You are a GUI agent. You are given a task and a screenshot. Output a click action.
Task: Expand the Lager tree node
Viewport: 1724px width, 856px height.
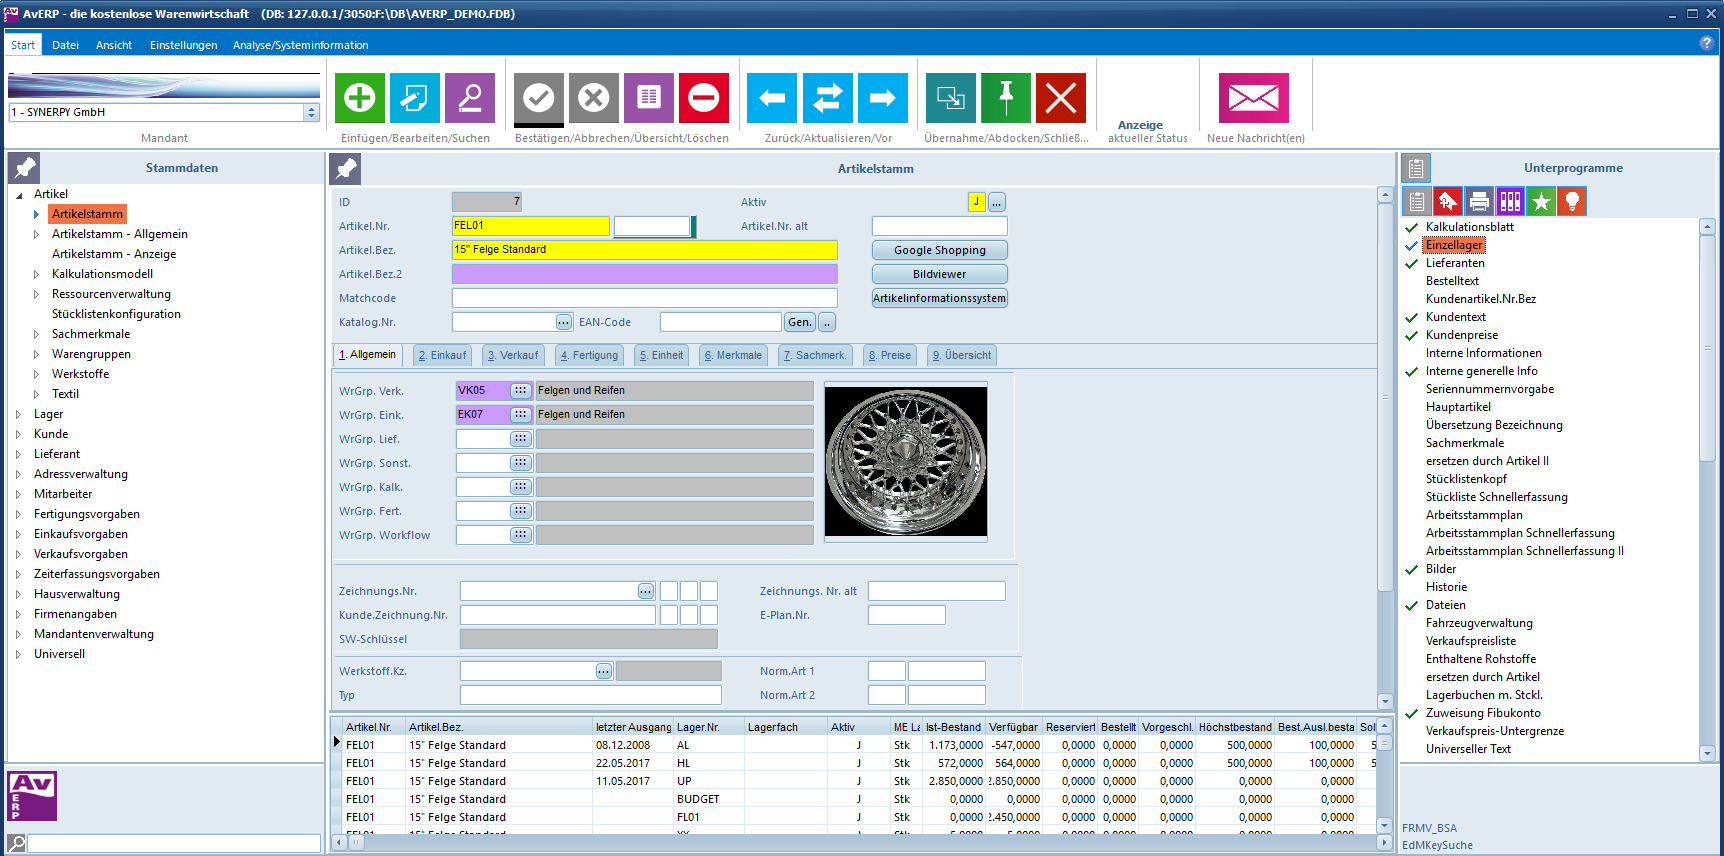click(x=18, y=414)
